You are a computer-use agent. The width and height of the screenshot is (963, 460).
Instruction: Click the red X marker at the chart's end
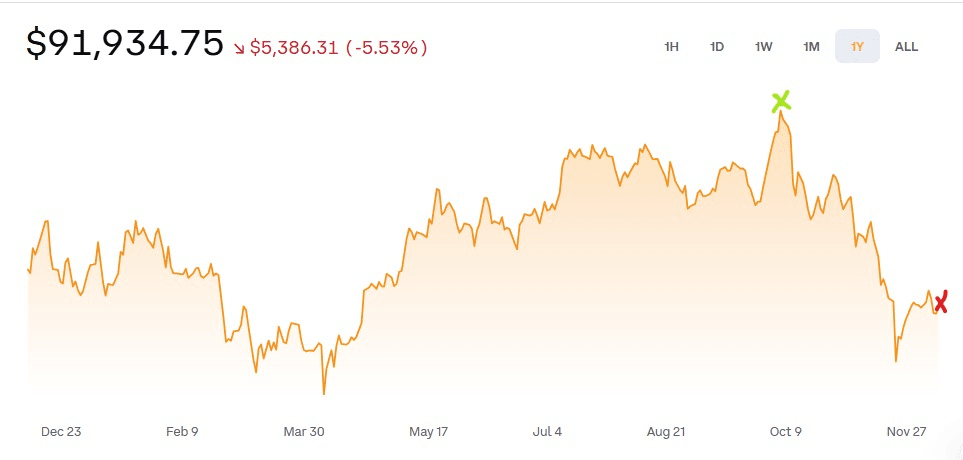click(939, 301)
